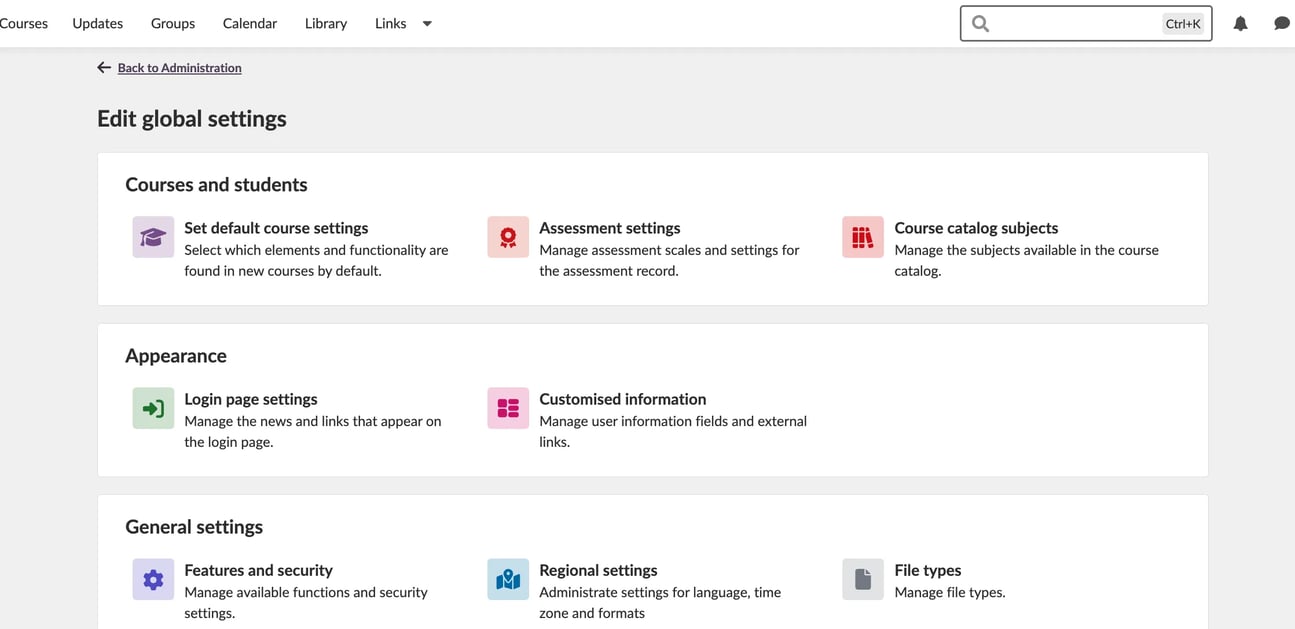
Task: Click the grey File types document icon
Action: [x=862, y=580]
